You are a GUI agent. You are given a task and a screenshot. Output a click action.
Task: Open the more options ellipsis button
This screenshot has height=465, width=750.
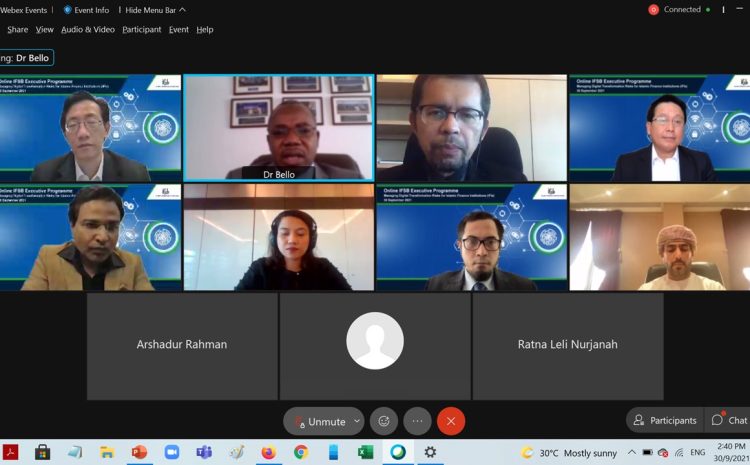[x=417, y=421]
